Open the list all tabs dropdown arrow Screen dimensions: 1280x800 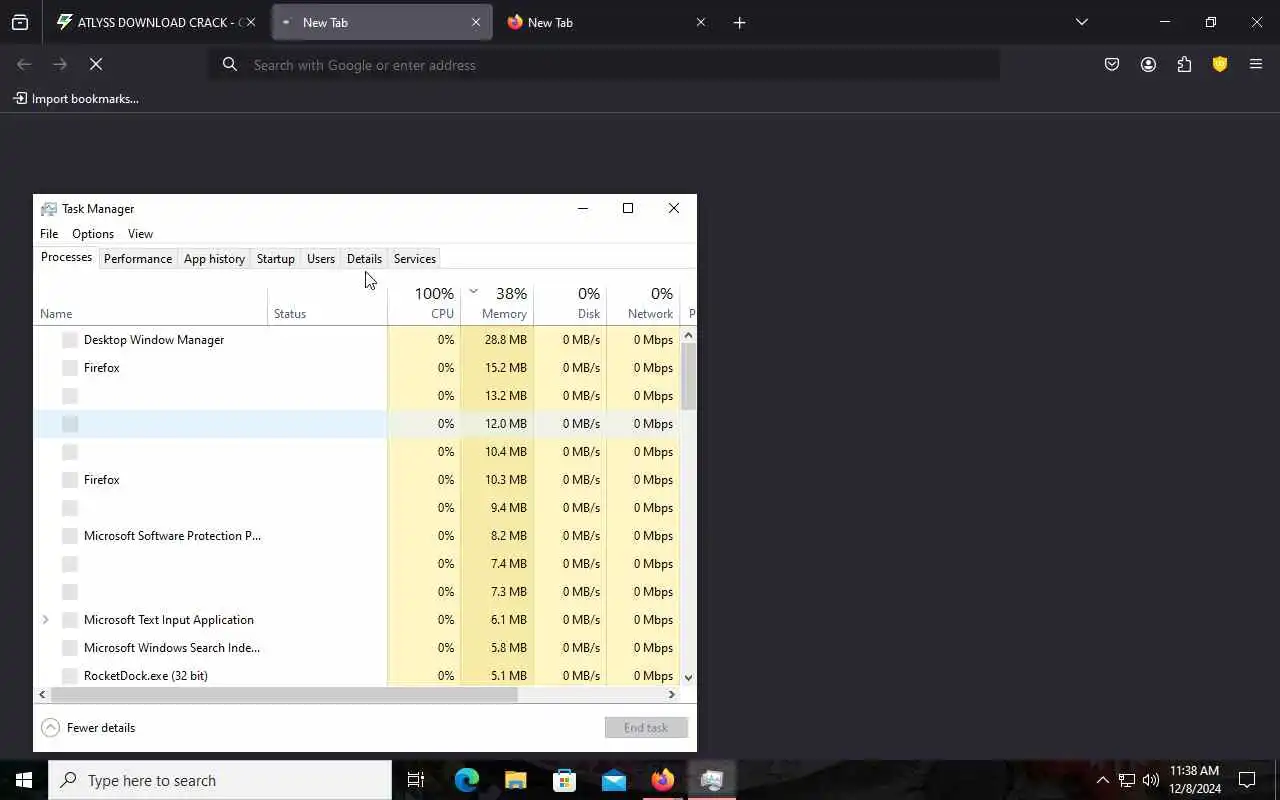(x=1081, y=22)
